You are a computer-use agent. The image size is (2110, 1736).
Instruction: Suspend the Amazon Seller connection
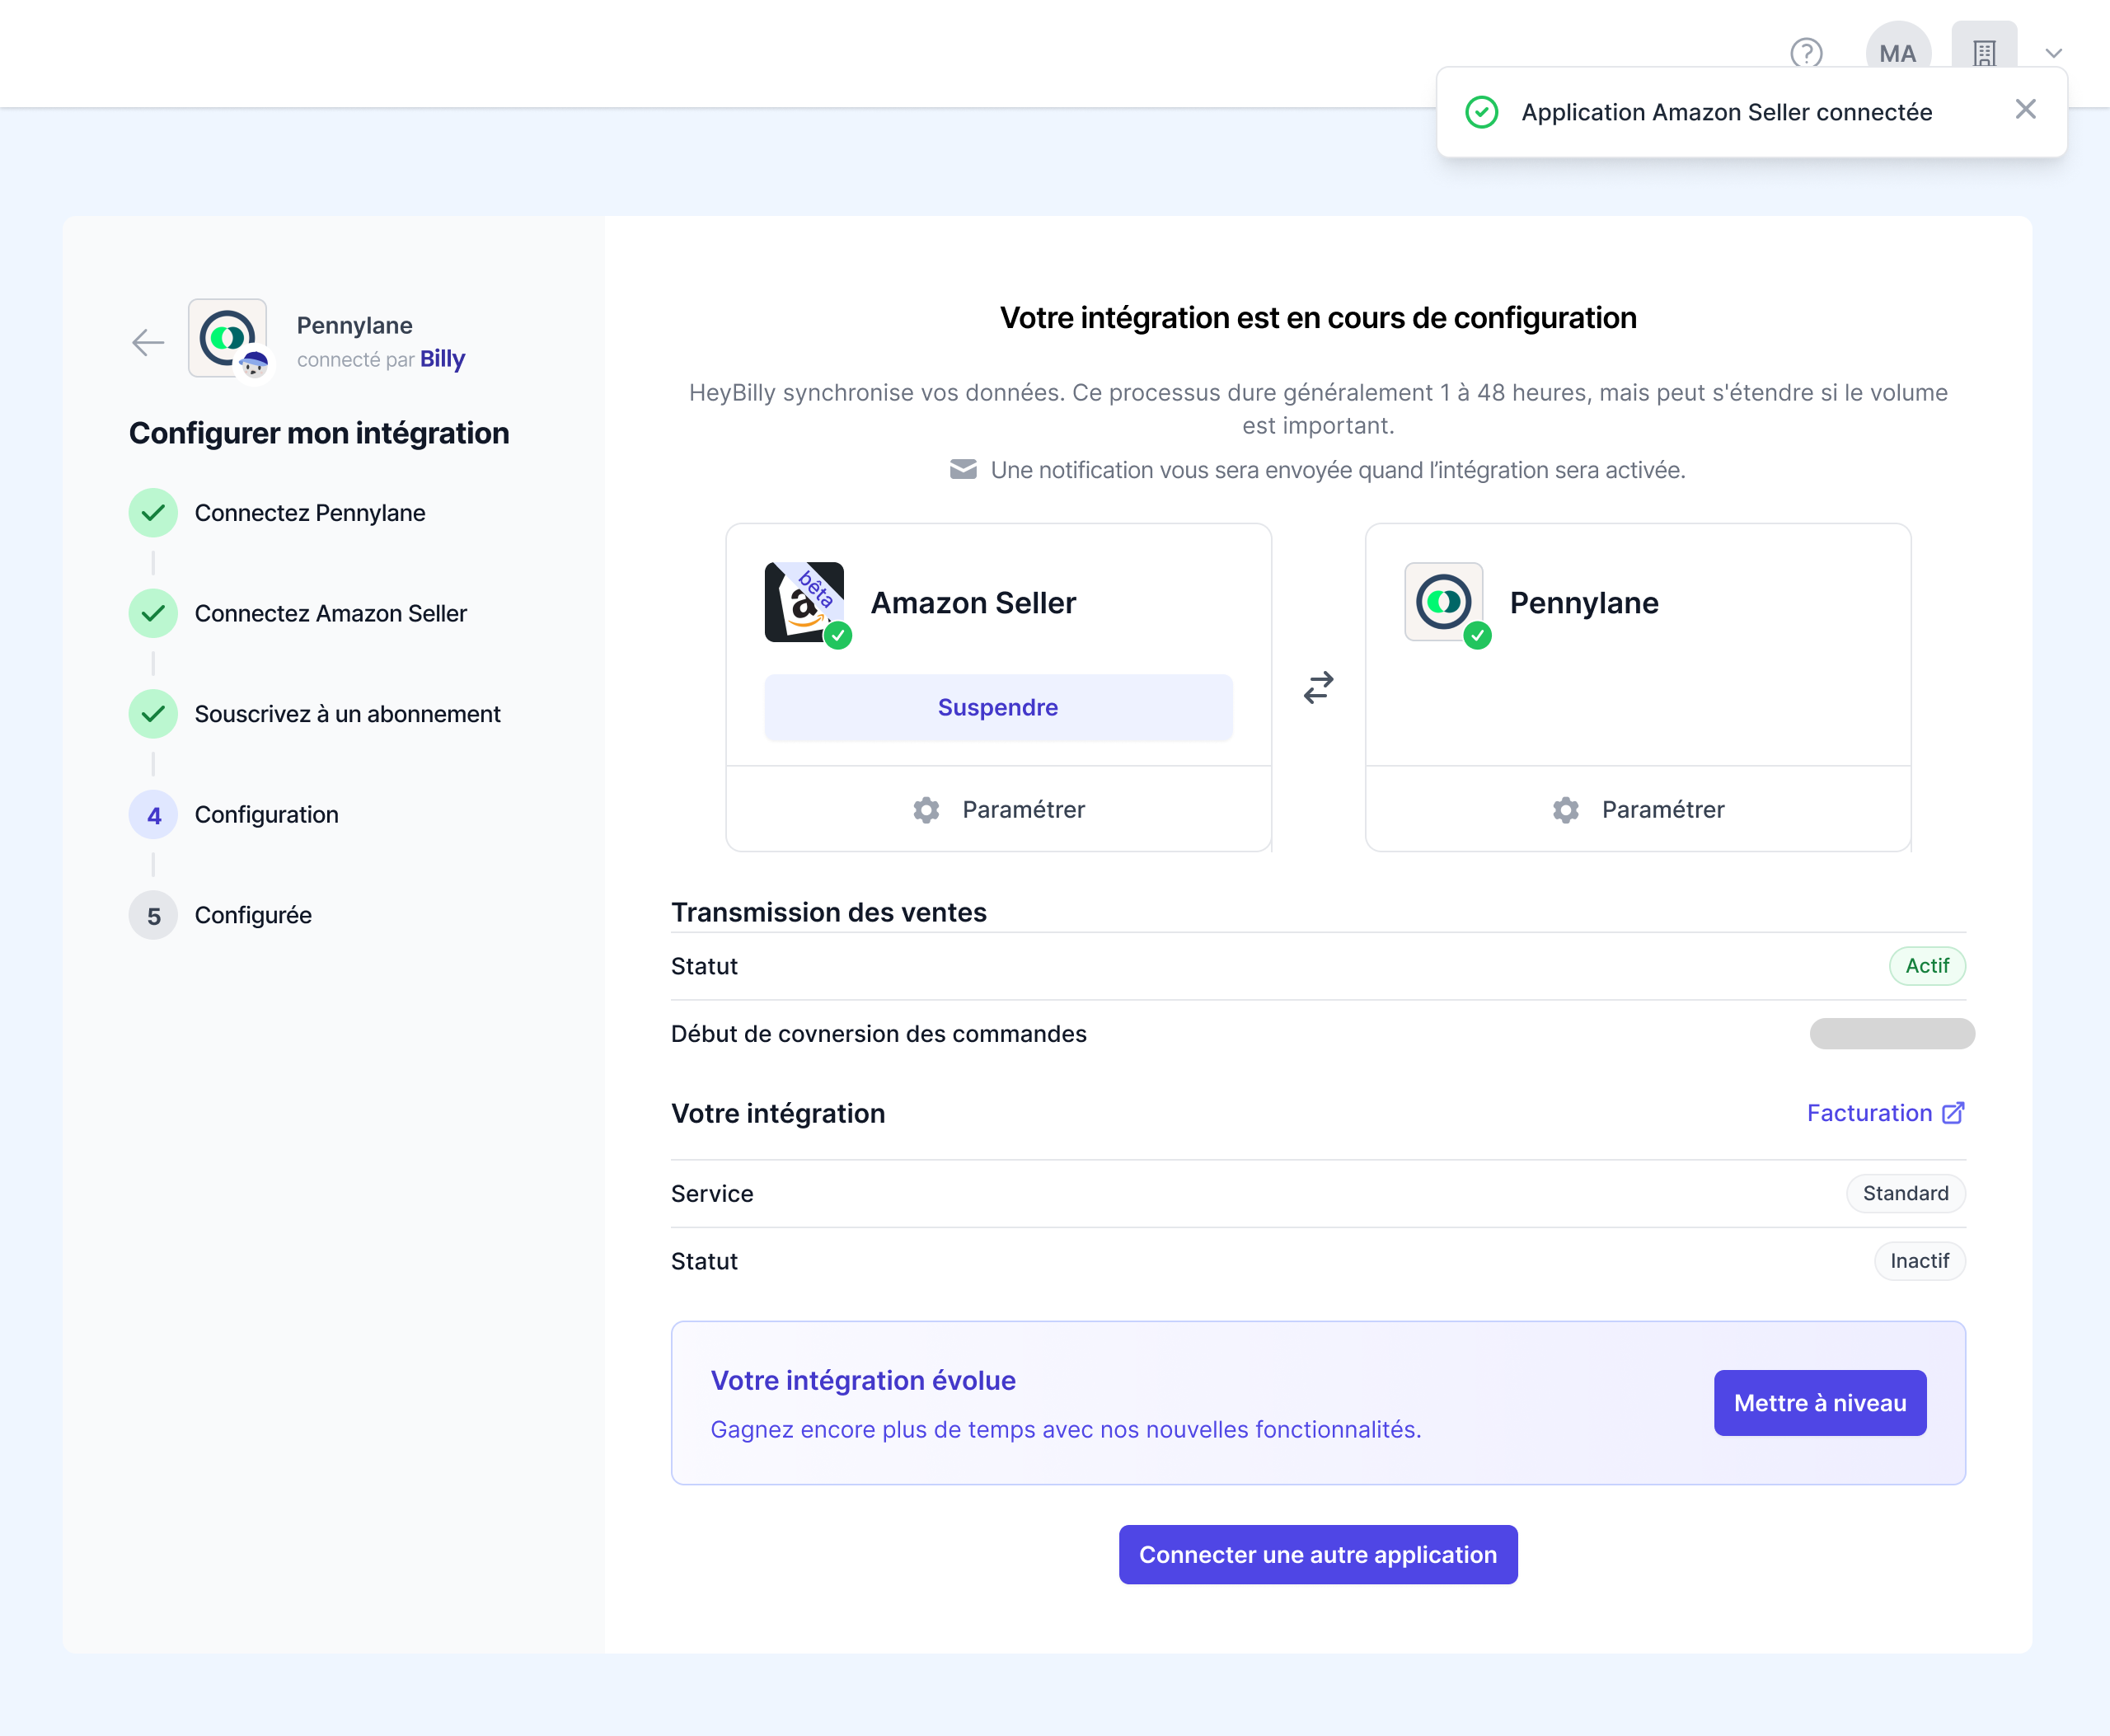(998, 708)
